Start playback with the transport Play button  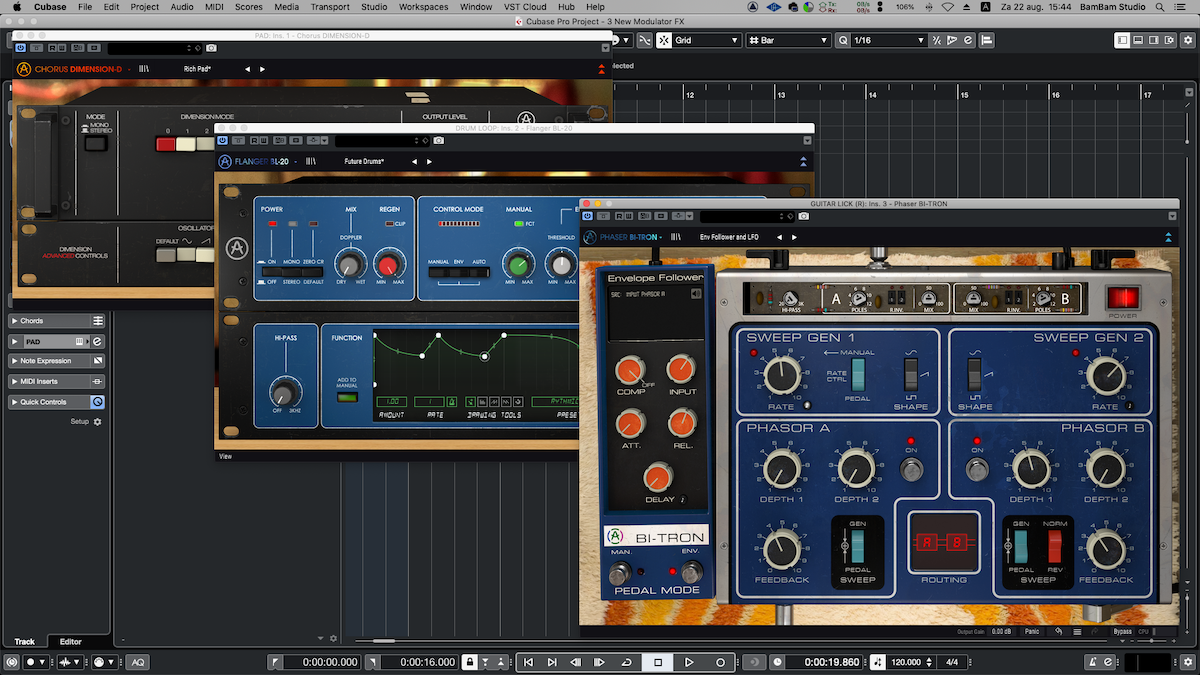(x=689, y=662)
